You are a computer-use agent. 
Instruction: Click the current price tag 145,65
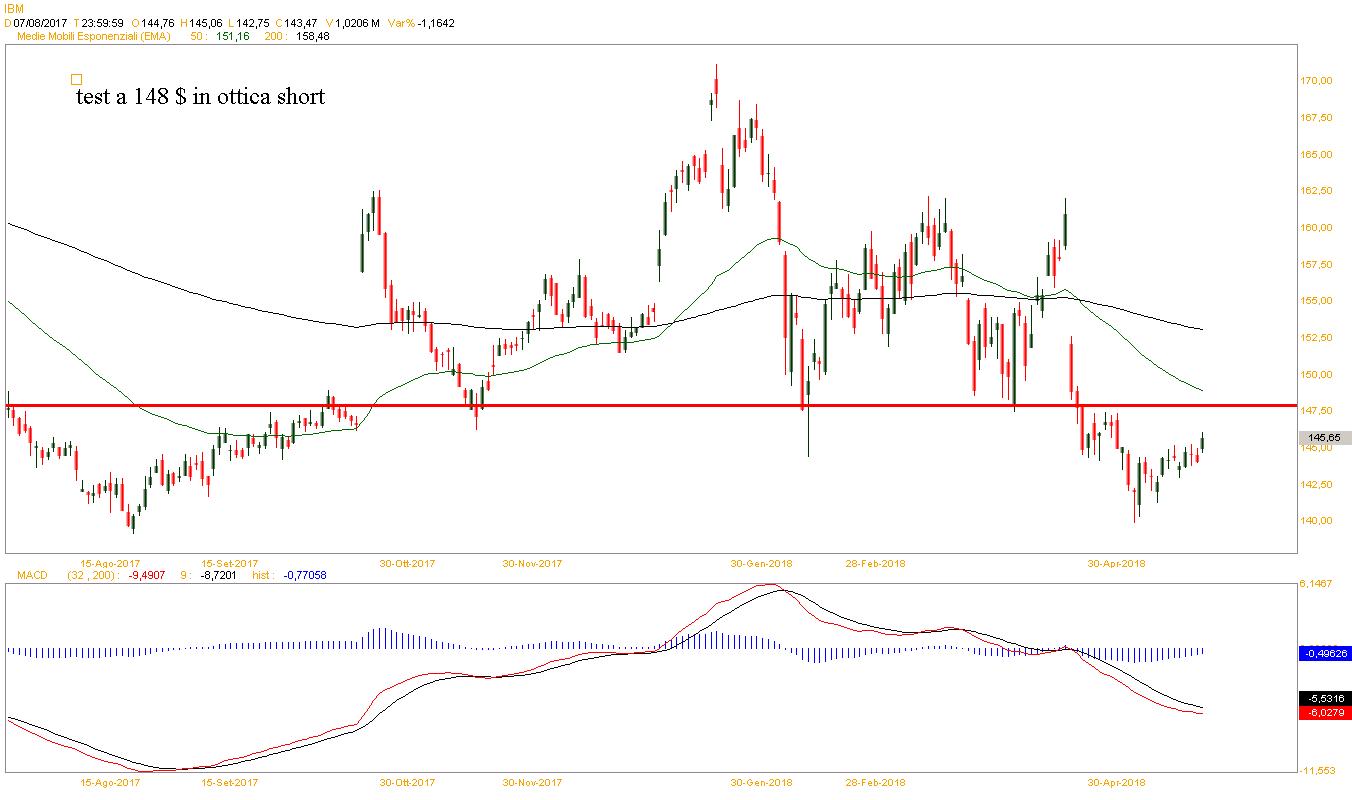pyautogui.click(x=1325, y=438)
